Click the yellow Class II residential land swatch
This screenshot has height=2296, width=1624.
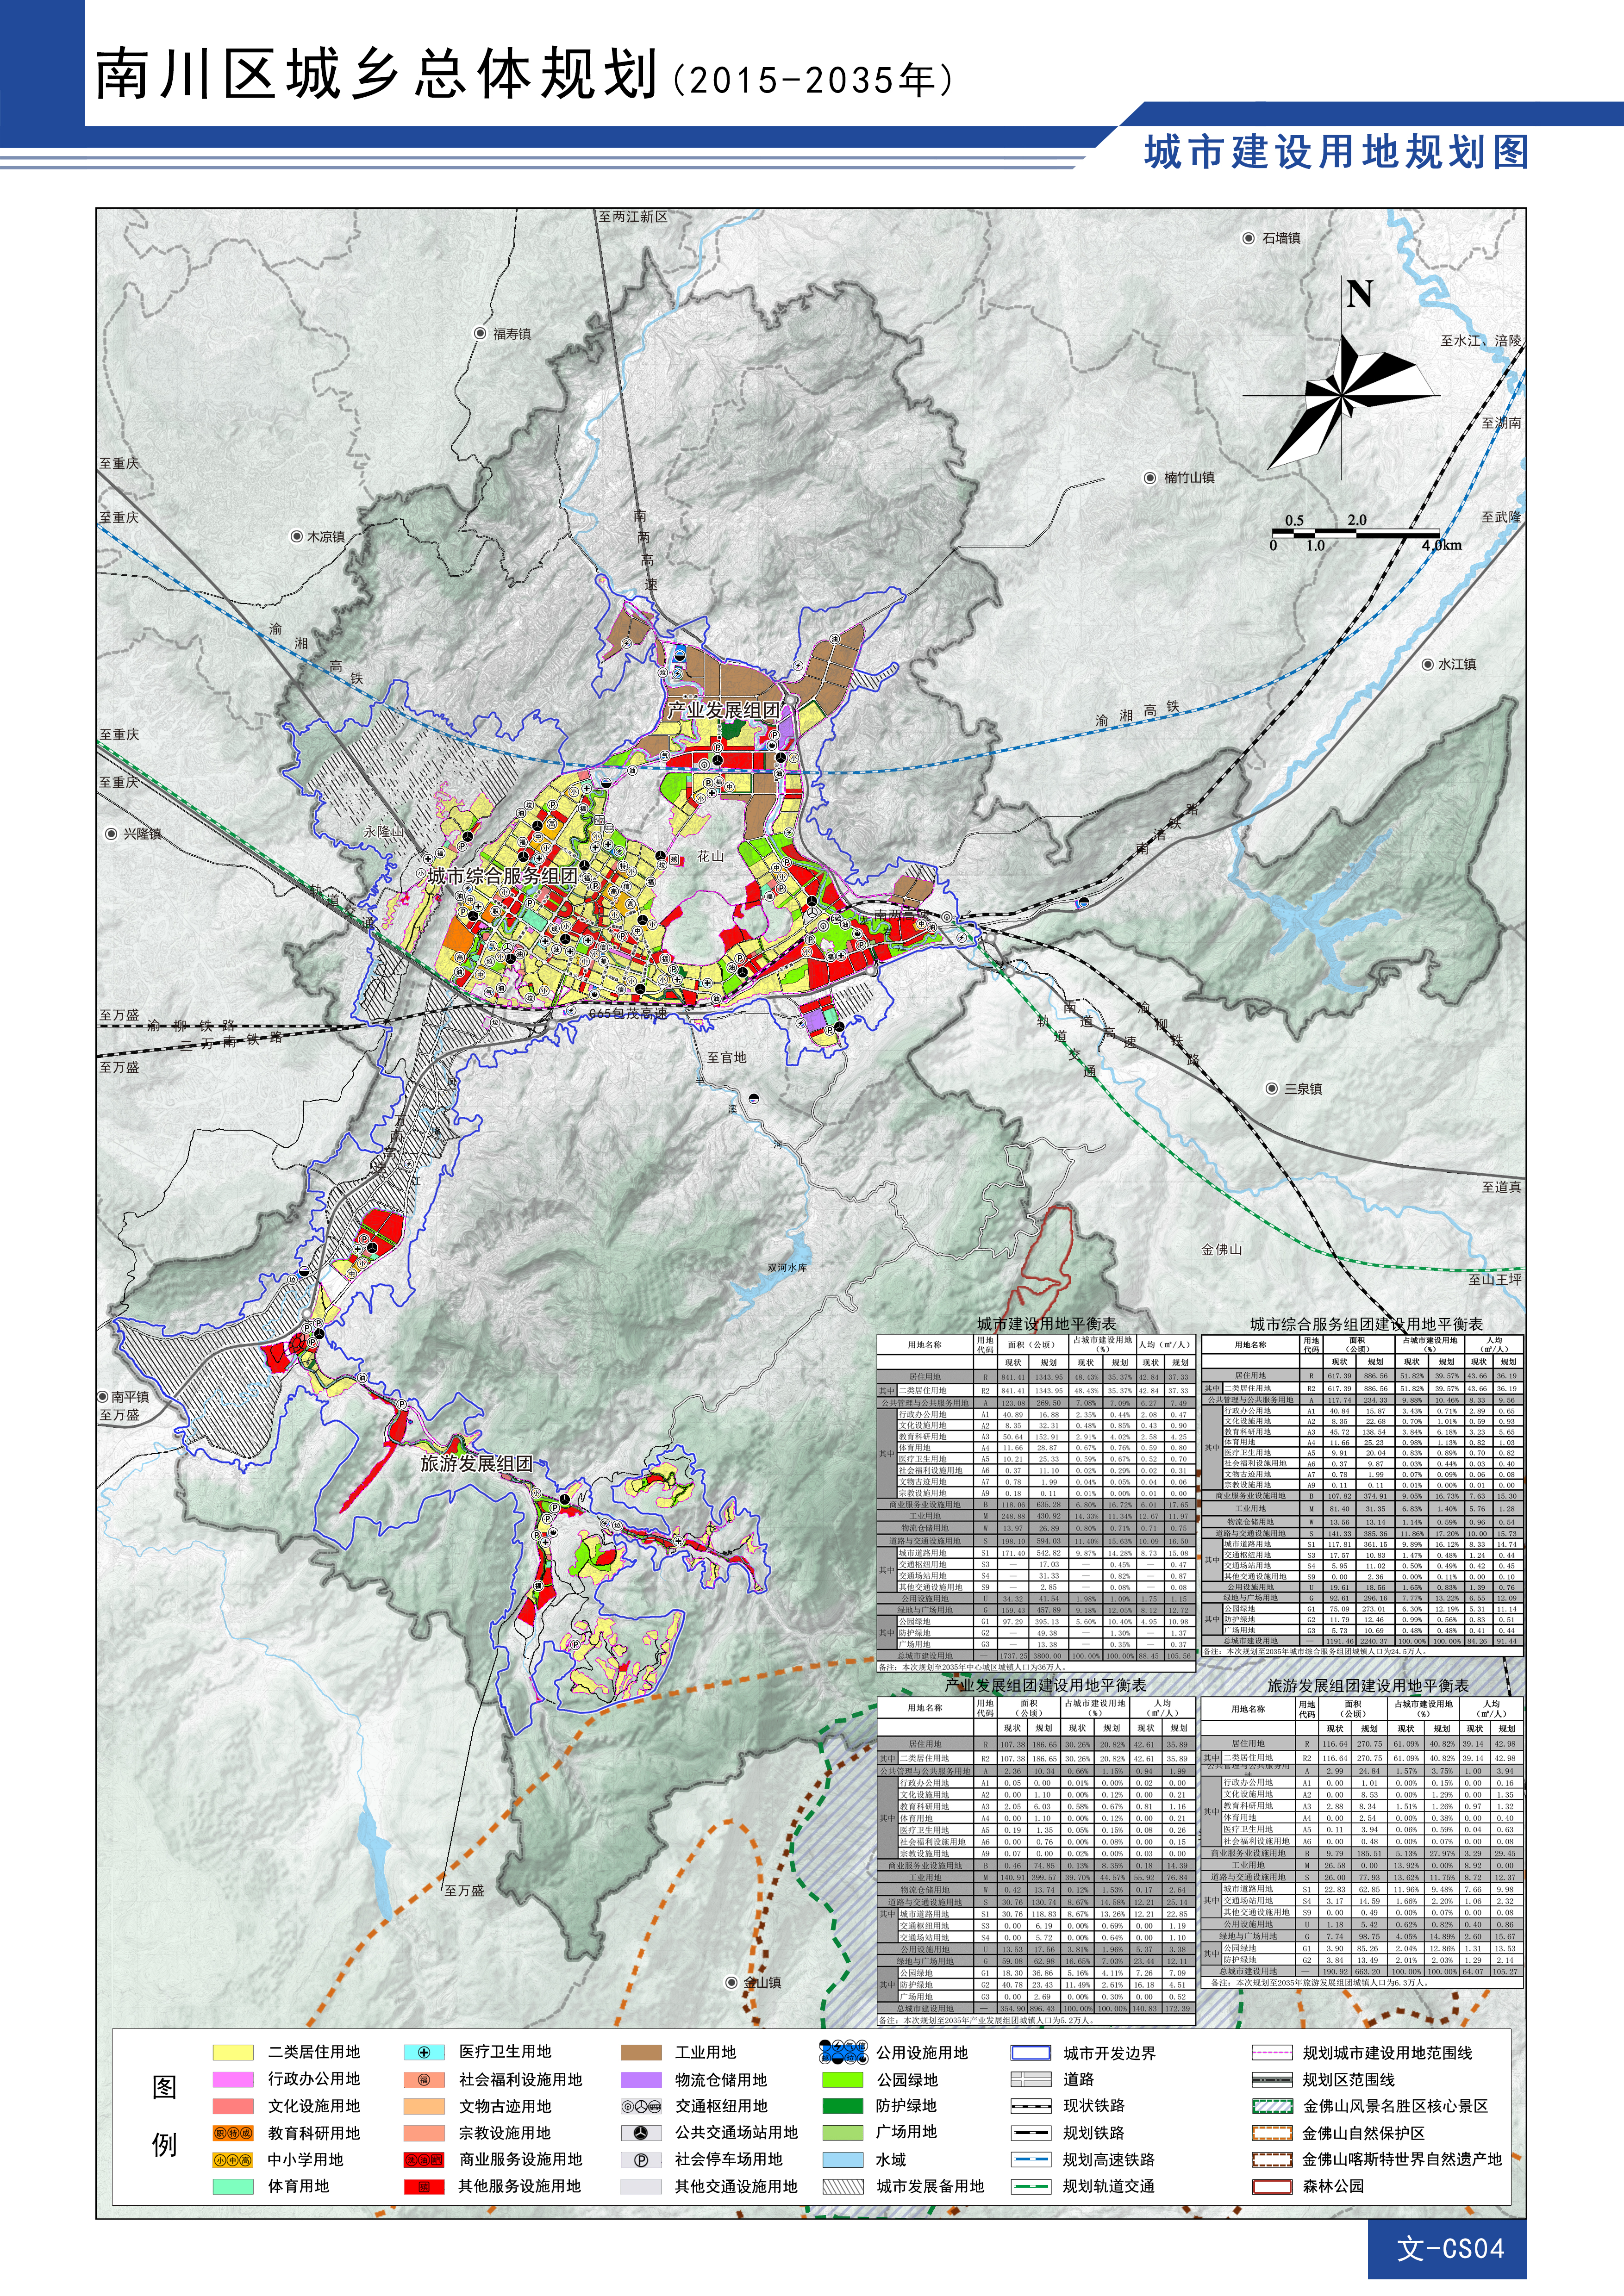tap(232, 2053)
